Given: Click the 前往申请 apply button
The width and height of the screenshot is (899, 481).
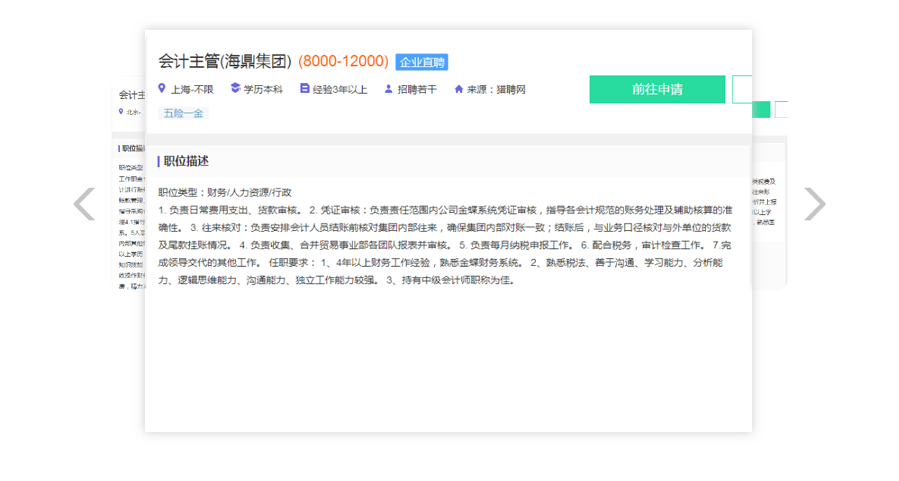Looking at the screenshot, I should 657,89.
